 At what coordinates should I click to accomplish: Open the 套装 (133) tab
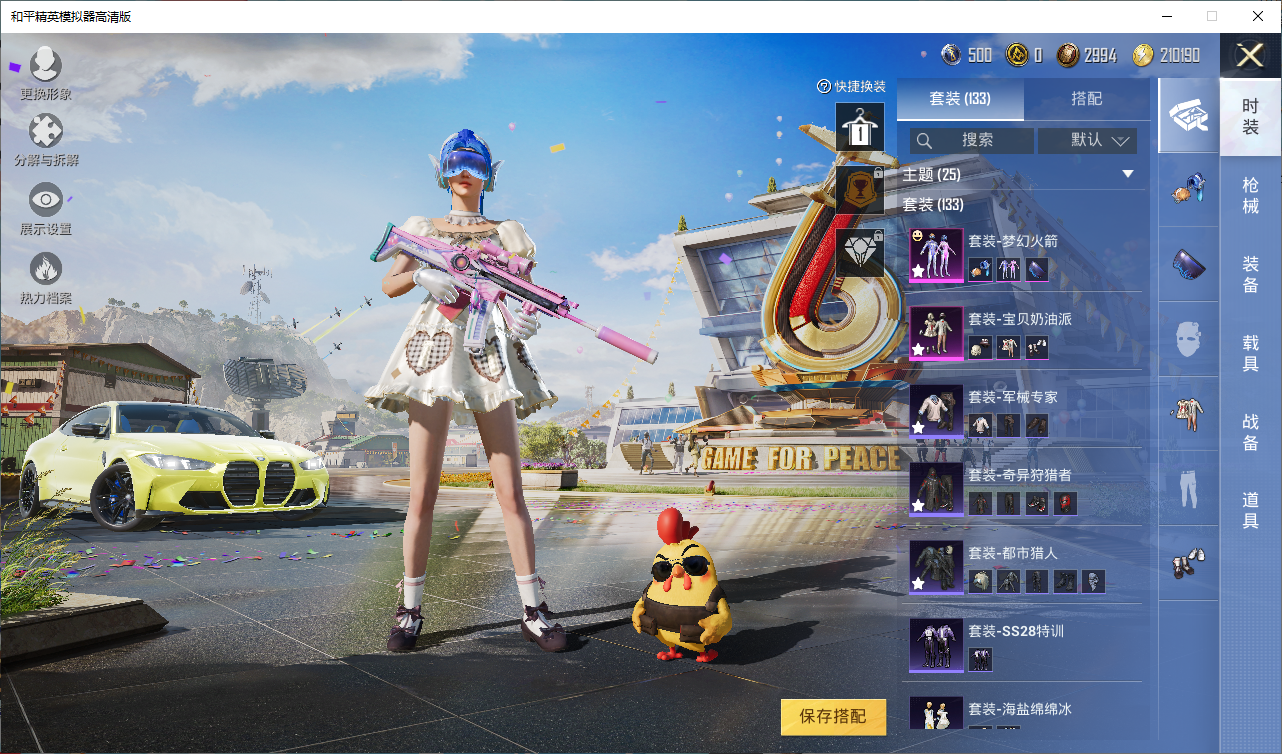[x=960, y=99]
